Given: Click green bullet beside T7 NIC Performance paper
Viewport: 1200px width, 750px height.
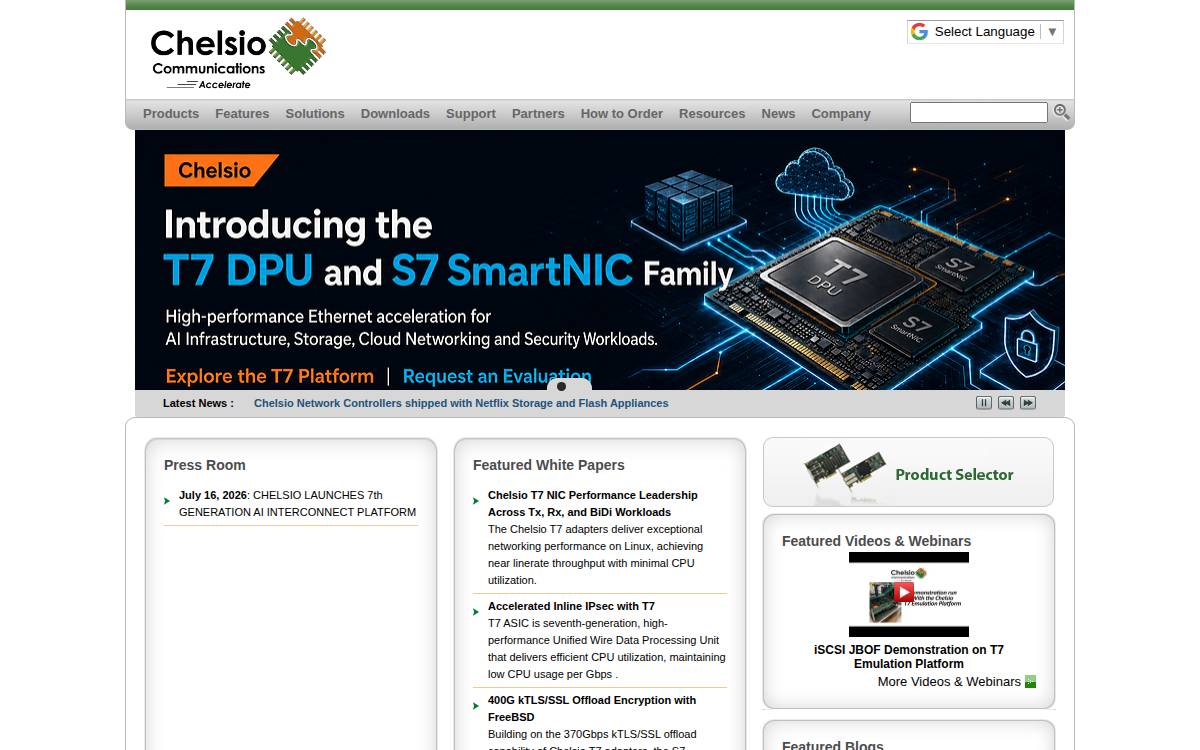Looking at the screenshot, I should tap(476, 501).
